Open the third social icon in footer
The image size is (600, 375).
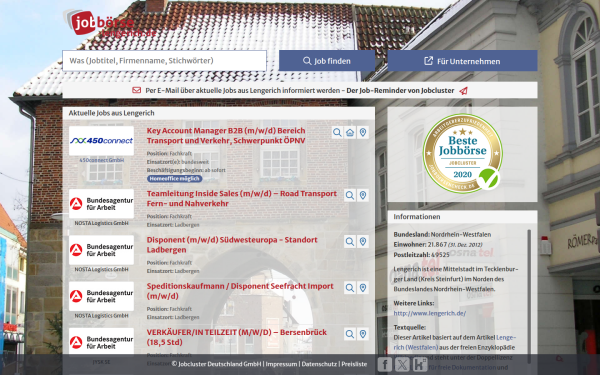click(420, 364)
